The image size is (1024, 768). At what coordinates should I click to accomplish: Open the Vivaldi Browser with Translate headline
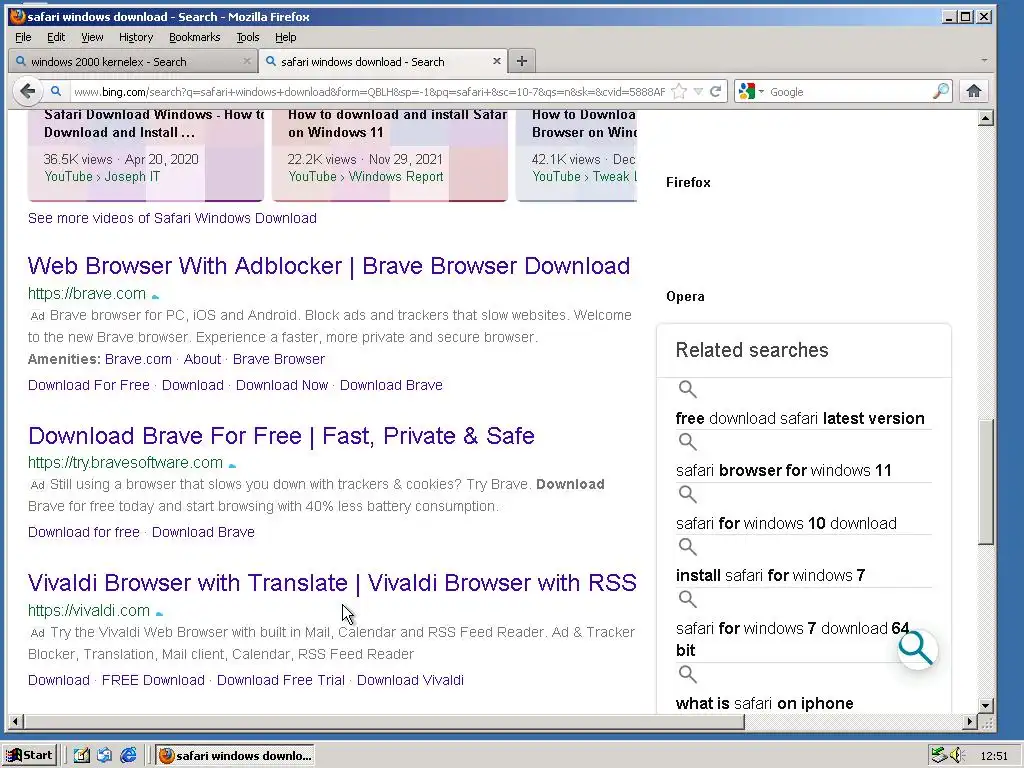(x=332, y=583)
